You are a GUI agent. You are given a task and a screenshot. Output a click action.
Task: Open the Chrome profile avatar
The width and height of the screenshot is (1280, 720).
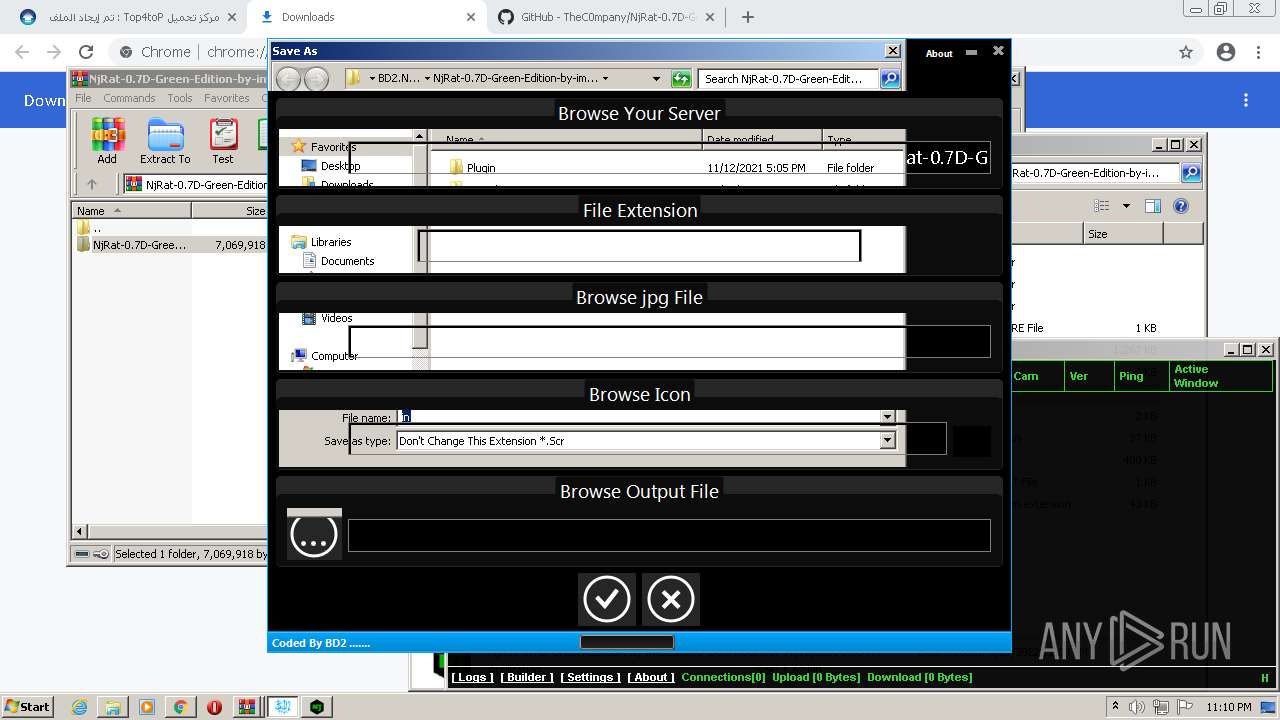pyautogui.click(x=1226, y=52)
